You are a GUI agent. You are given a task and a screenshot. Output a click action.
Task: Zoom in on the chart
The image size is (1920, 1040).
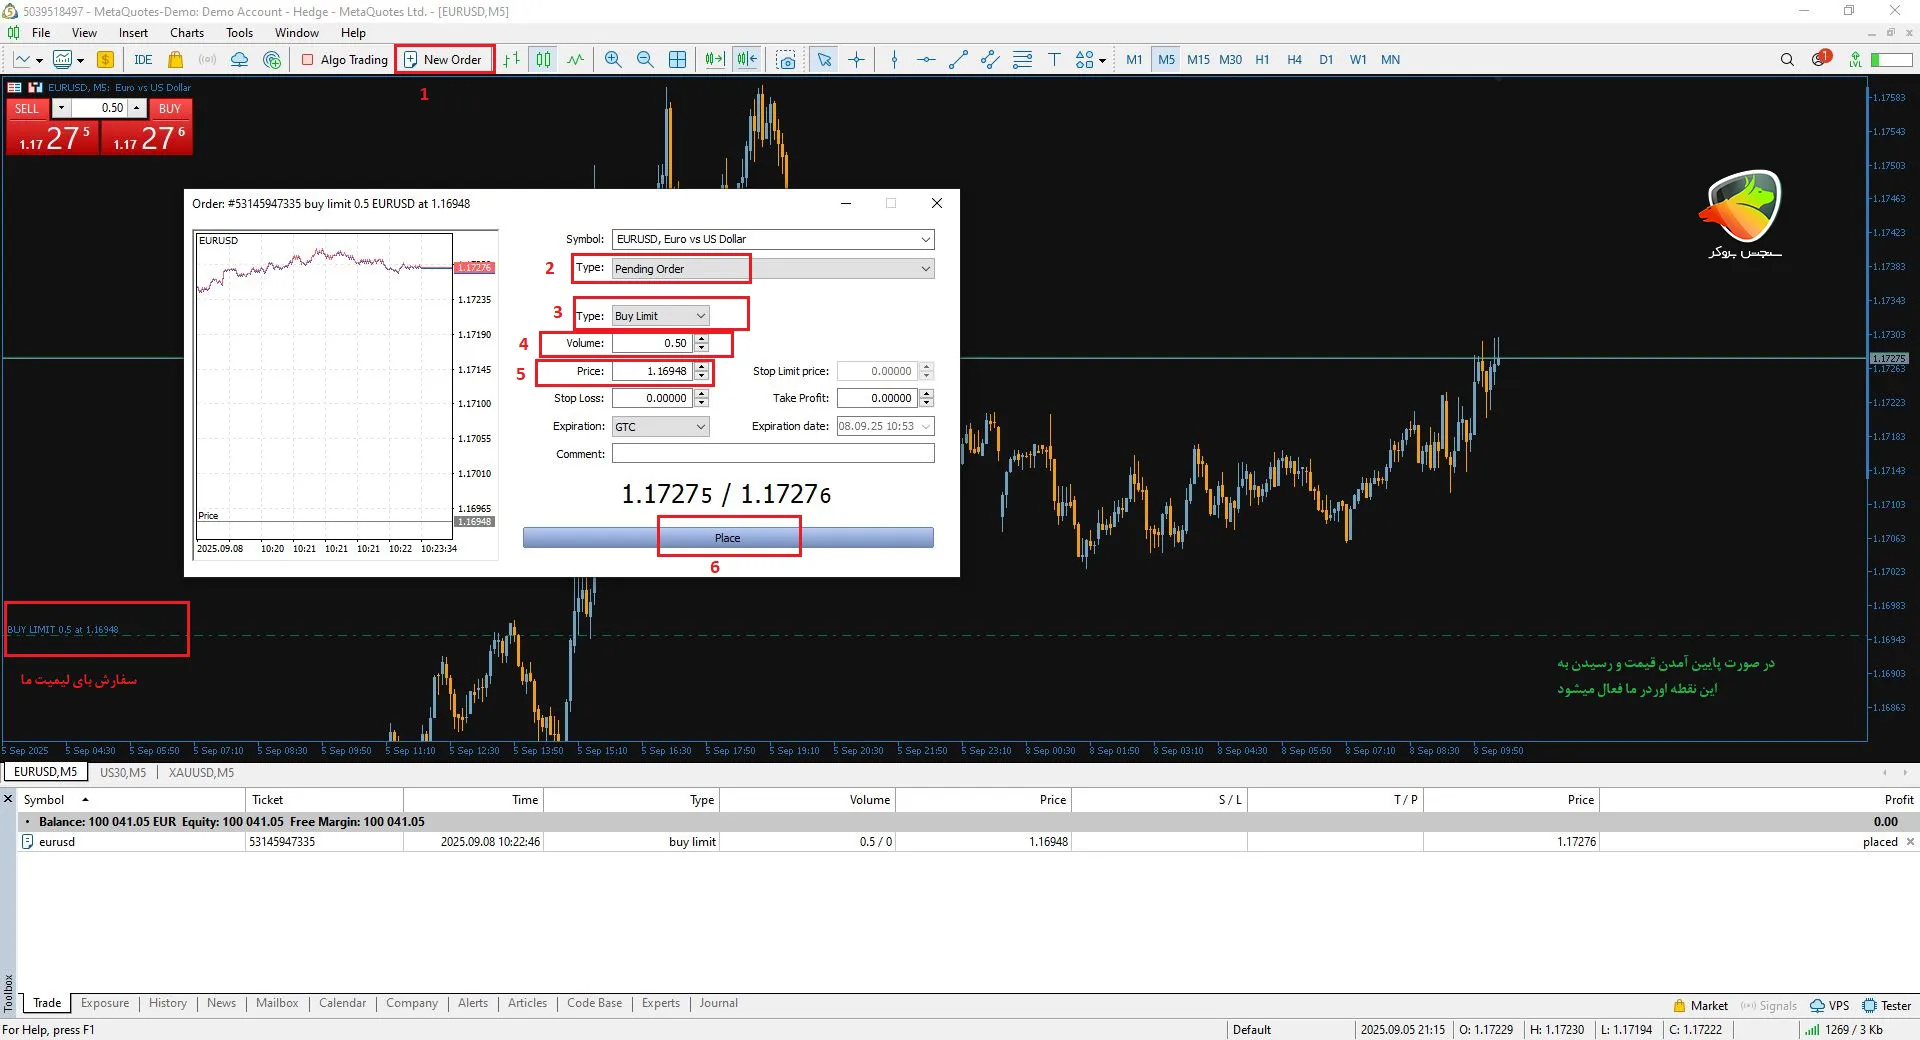[x=613, y=60]
